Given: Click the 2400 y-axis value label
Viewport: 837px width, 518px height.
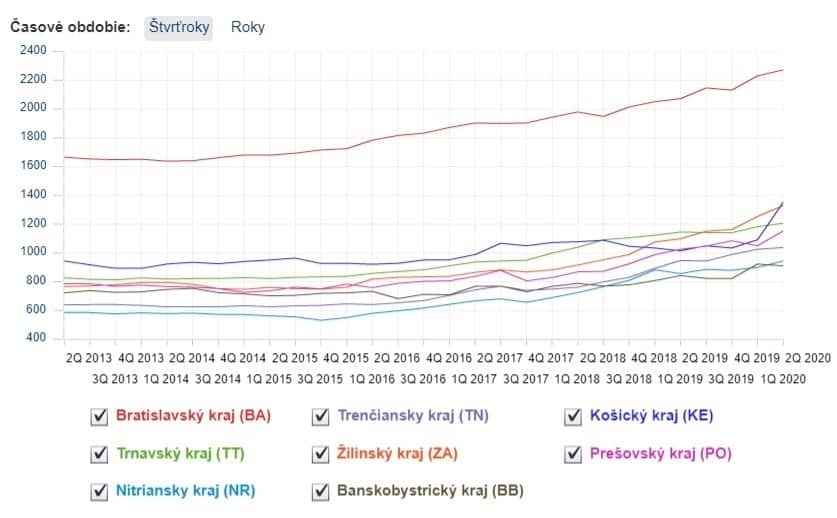Looking at the screenshot, I should coord(33,50).
